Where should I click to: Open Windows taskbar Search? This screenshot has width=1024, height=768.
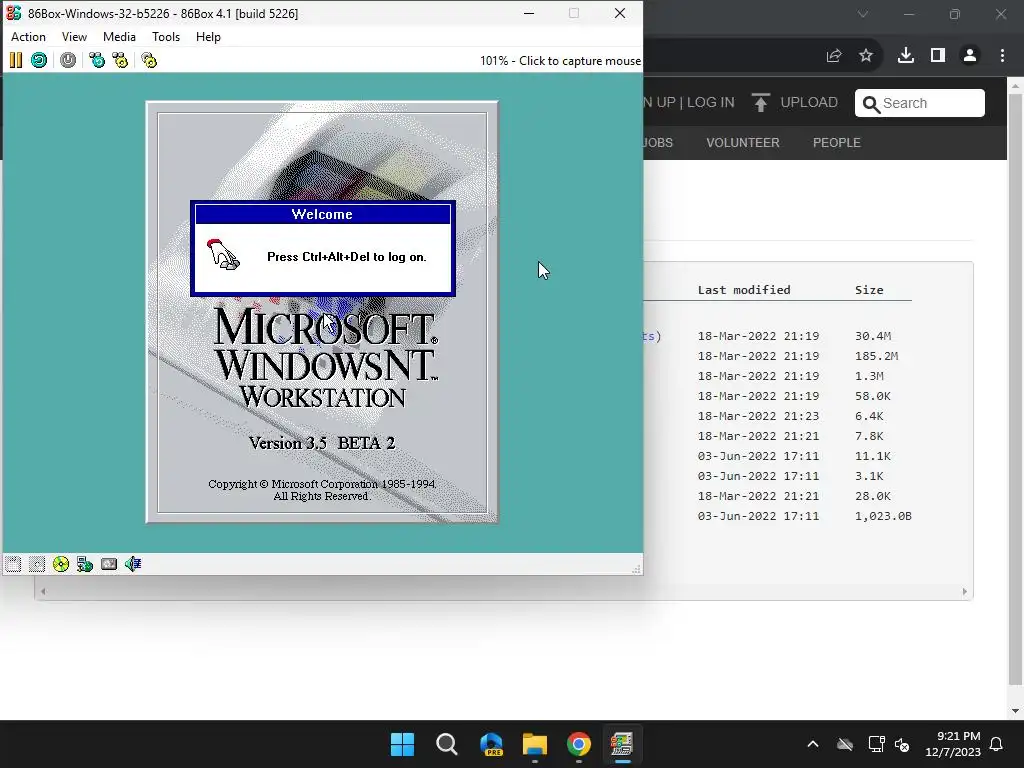tap(447, 744)
